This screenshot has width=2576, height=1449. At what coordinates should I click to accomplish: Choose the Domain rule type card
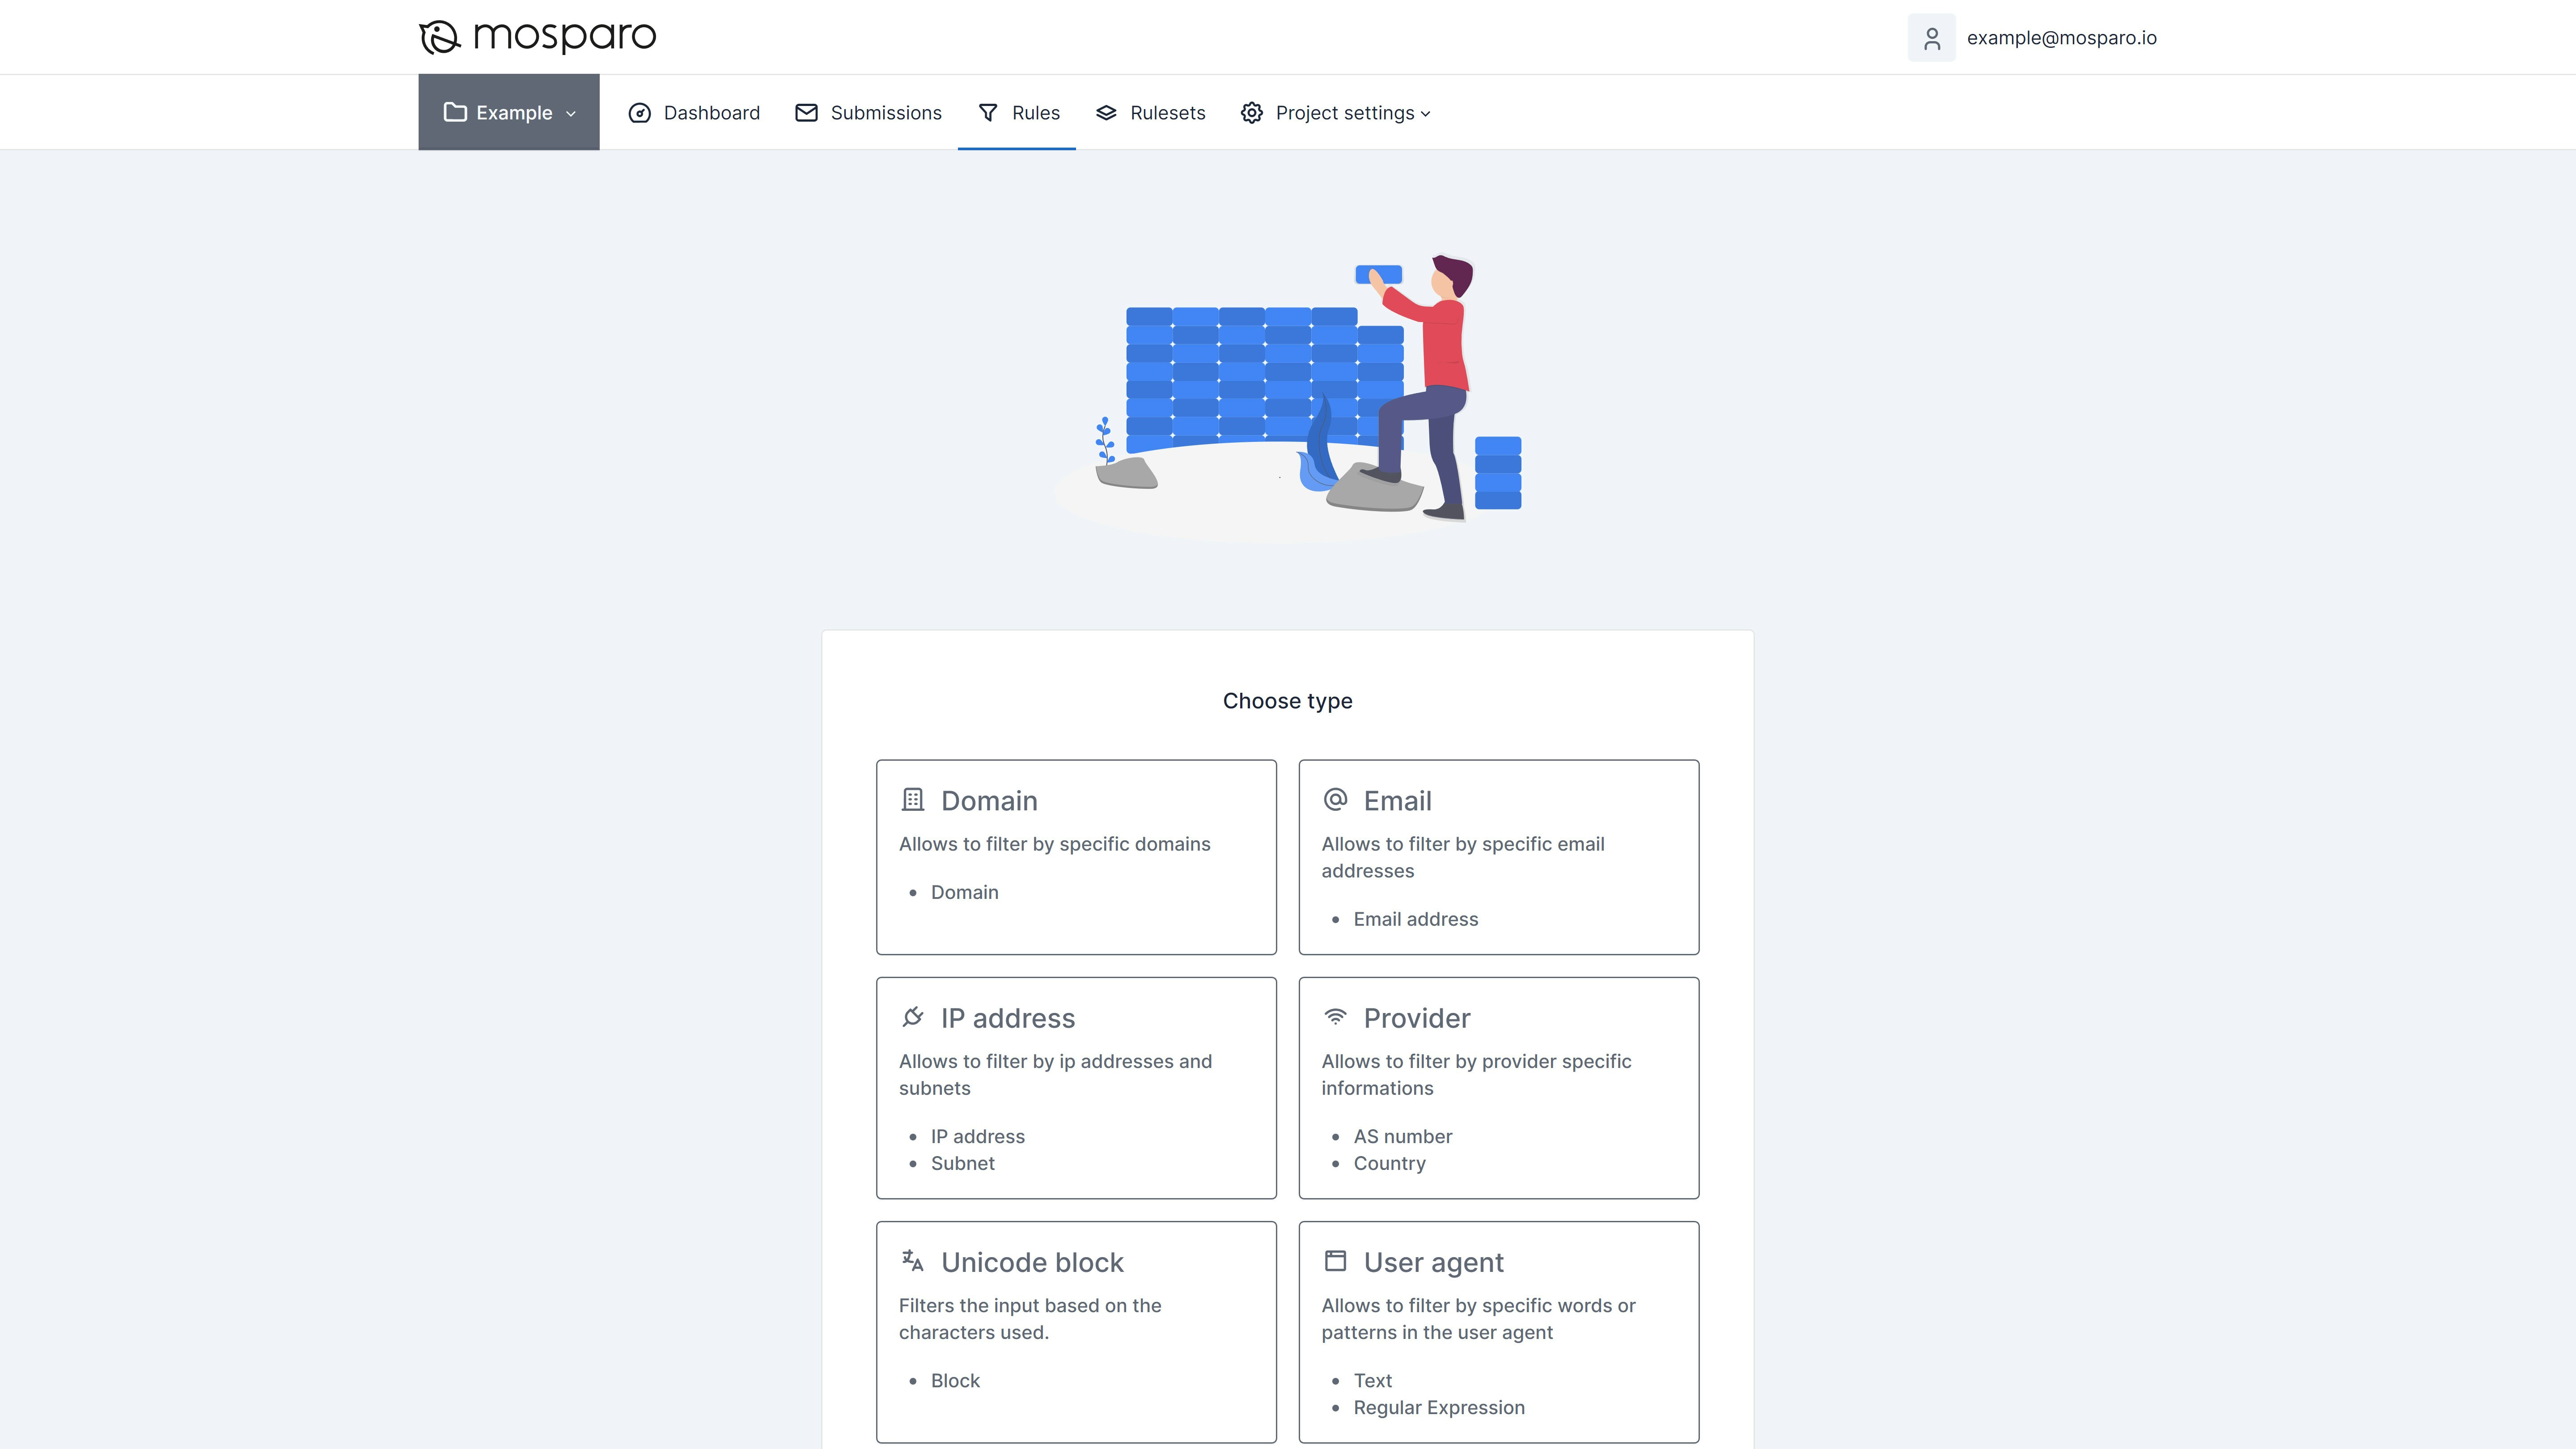(1076, 857)
